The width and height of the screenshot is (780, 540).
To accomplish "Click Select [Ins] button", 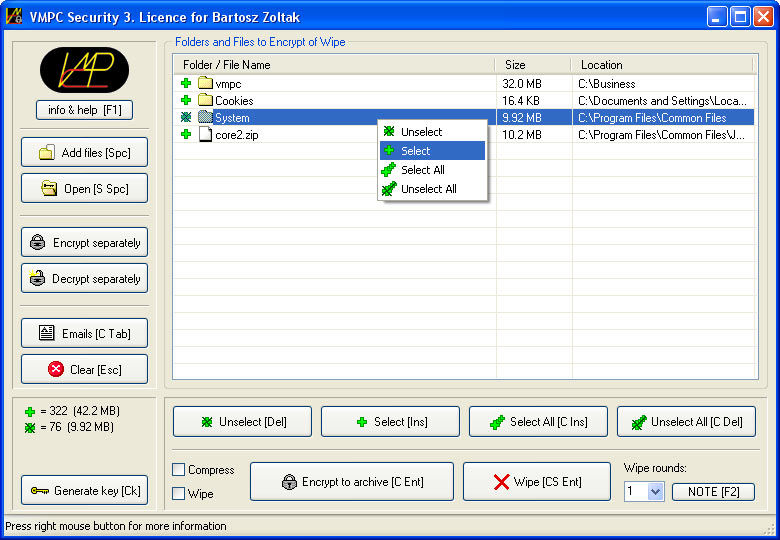I will coord(390,422).
